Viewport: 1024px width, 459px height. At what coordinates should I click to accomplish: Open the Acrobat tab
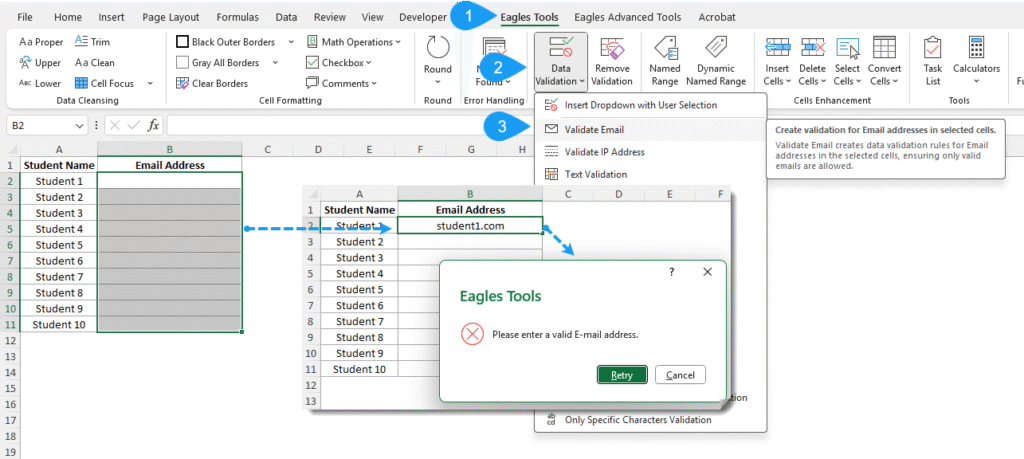pyautogui.click(x=716, y=17)
